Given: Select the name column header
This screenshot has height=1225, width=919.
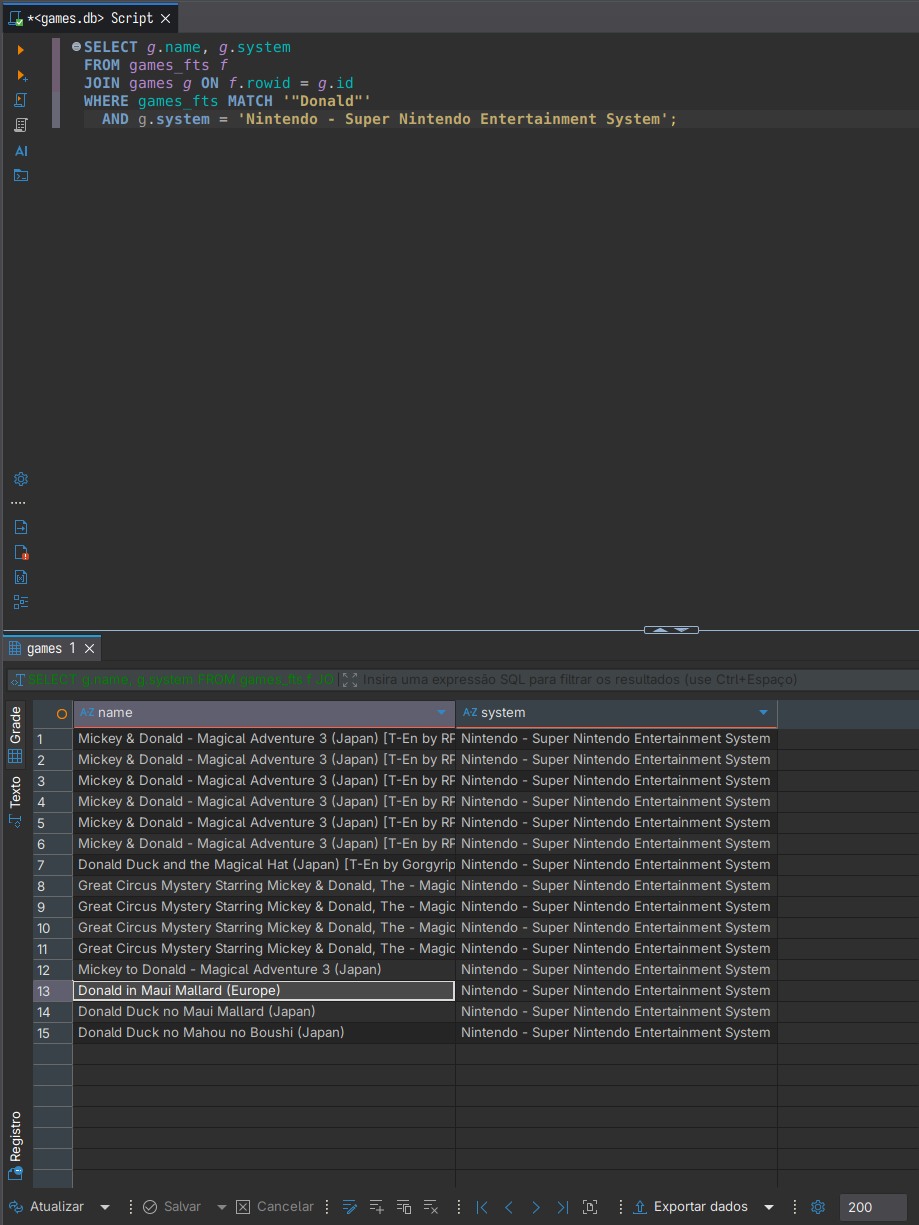Looking at the screenshot, I should (x=264, y=713).
